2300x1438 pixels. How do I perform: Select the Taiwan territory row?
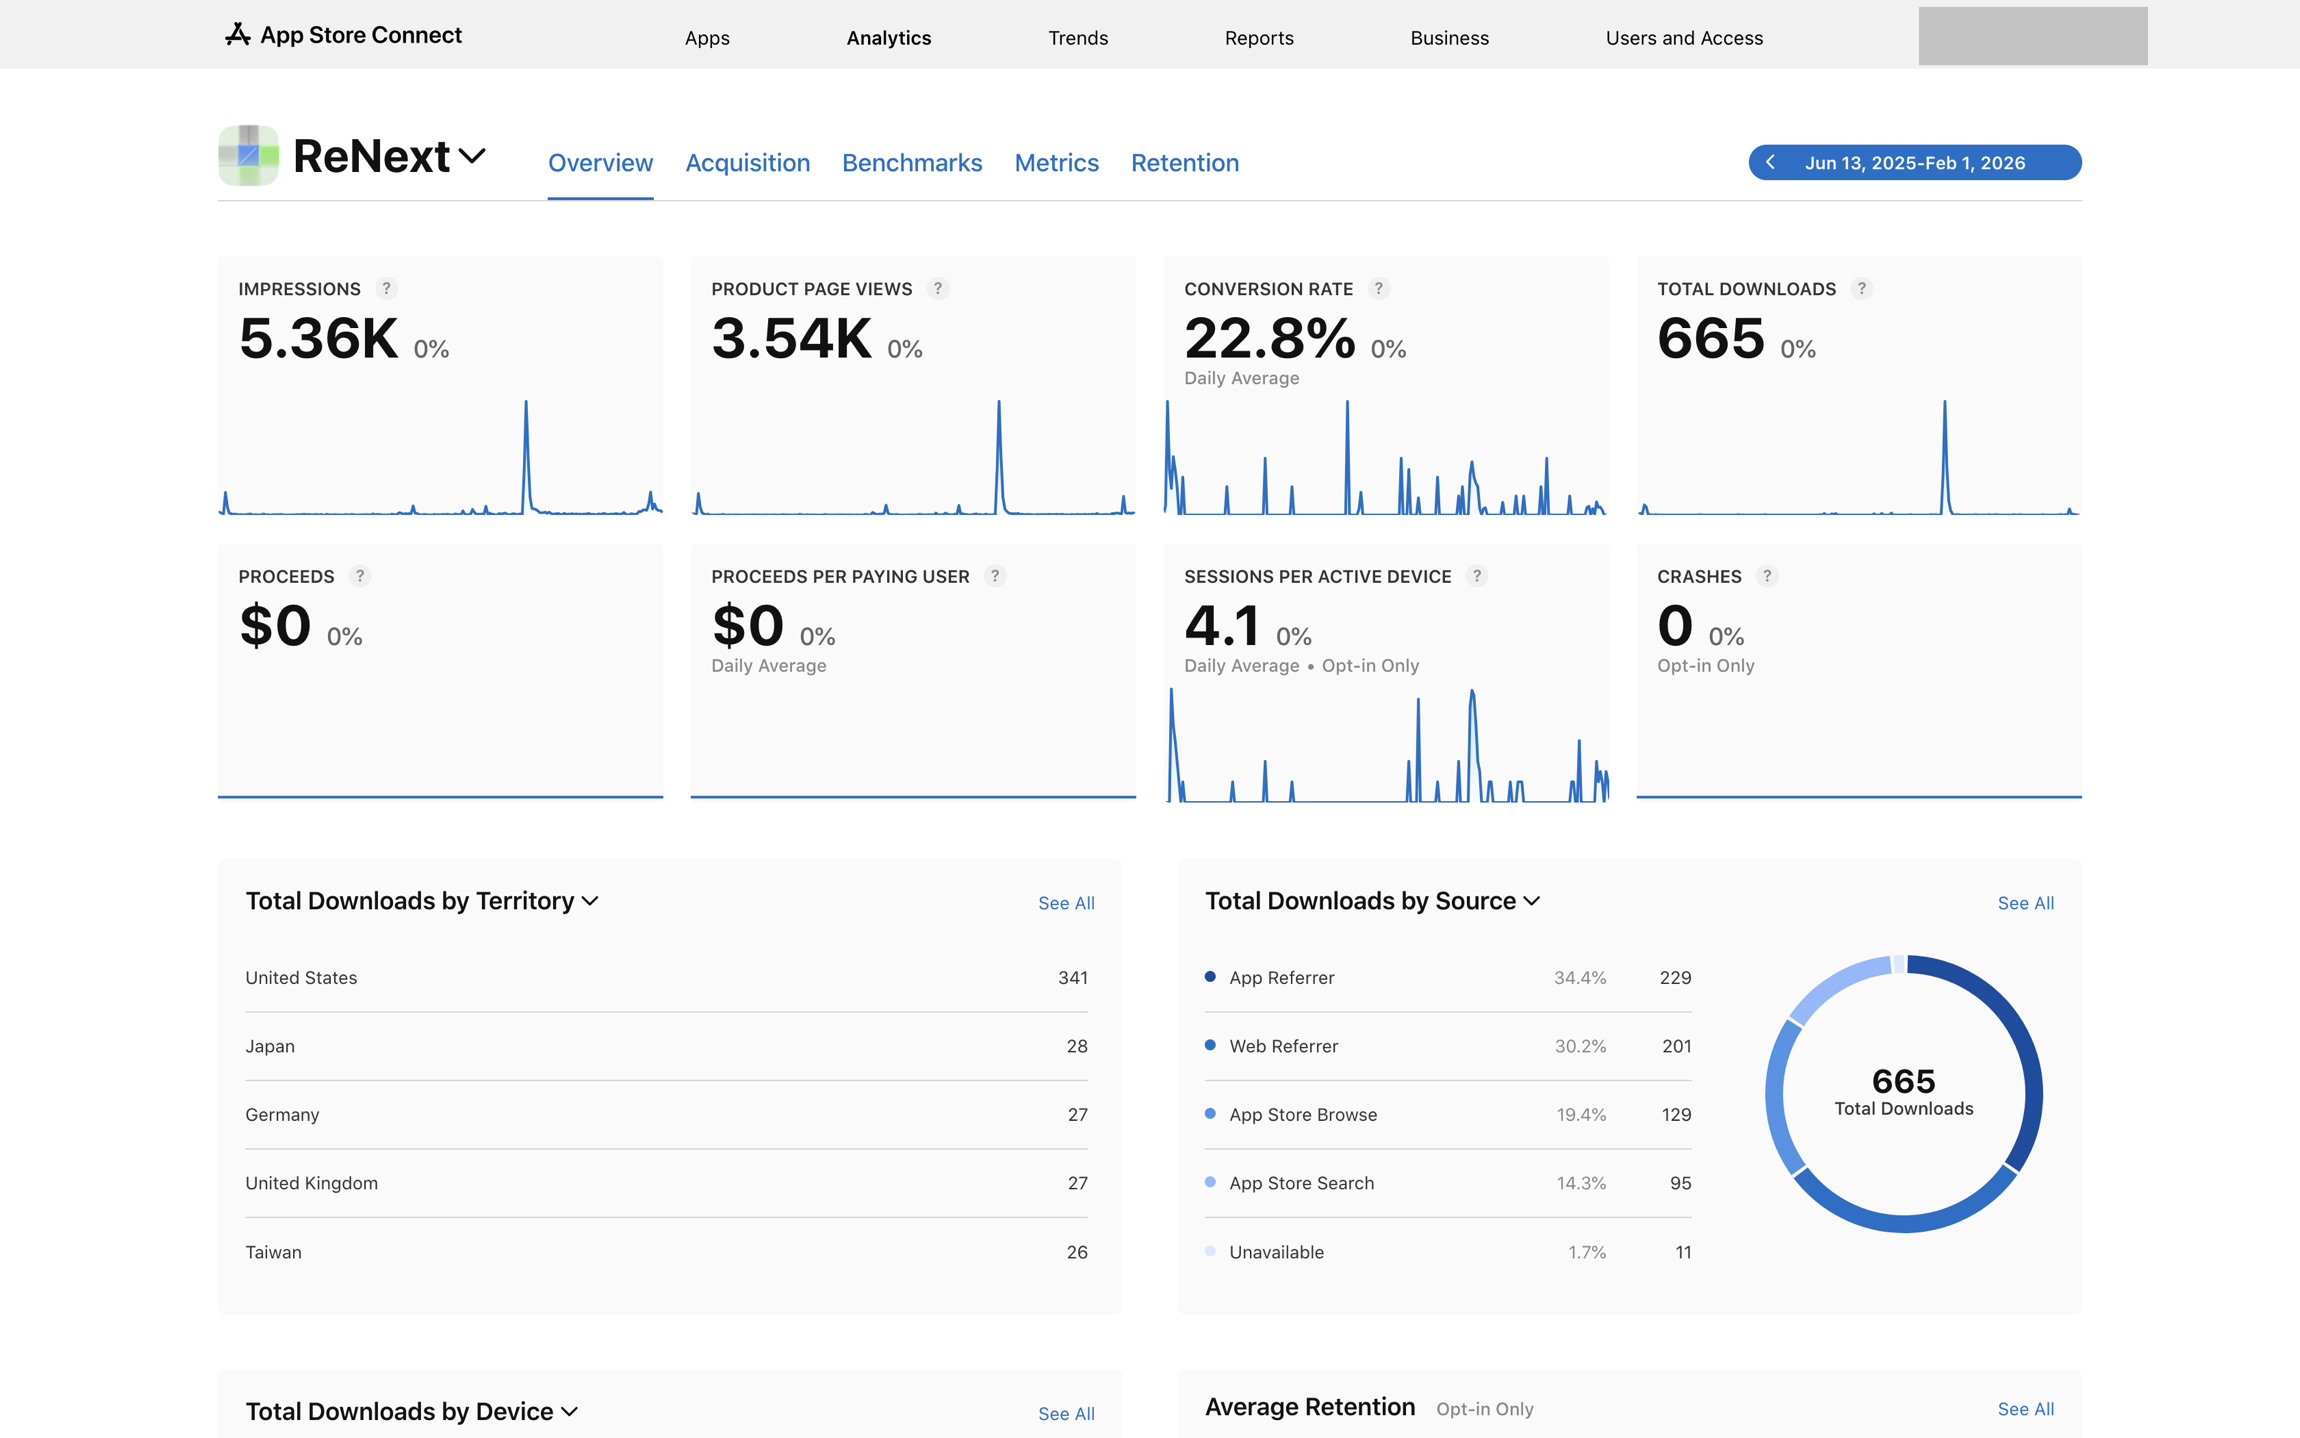tap(667, 1252)
